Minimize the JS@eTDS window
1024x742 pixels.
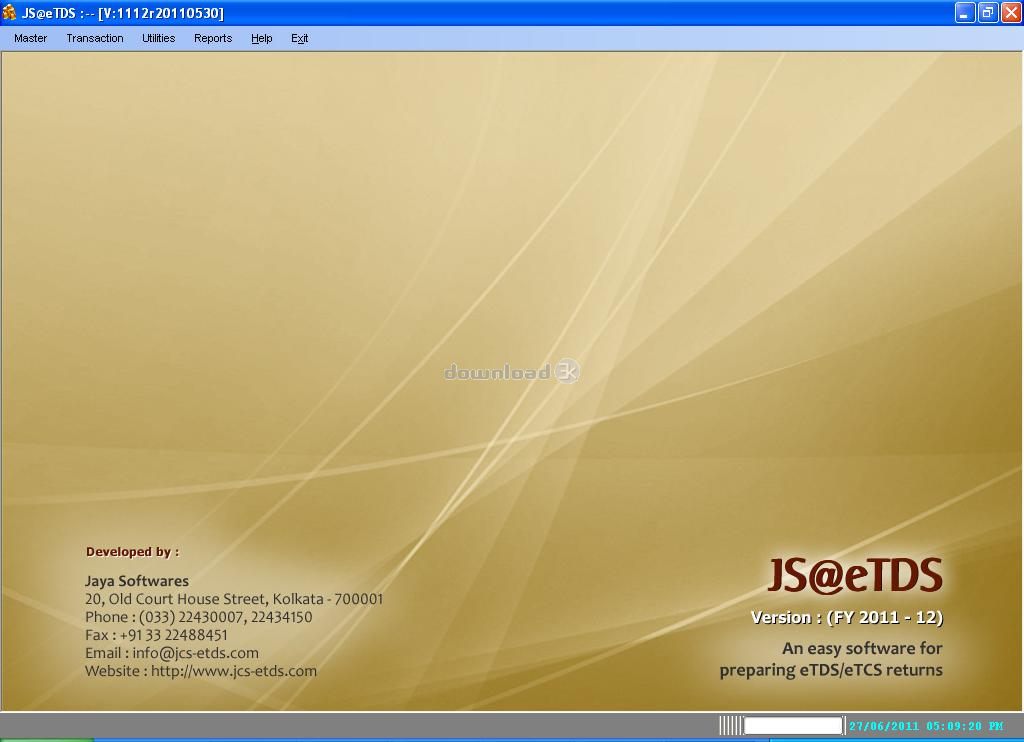point(965,12)
